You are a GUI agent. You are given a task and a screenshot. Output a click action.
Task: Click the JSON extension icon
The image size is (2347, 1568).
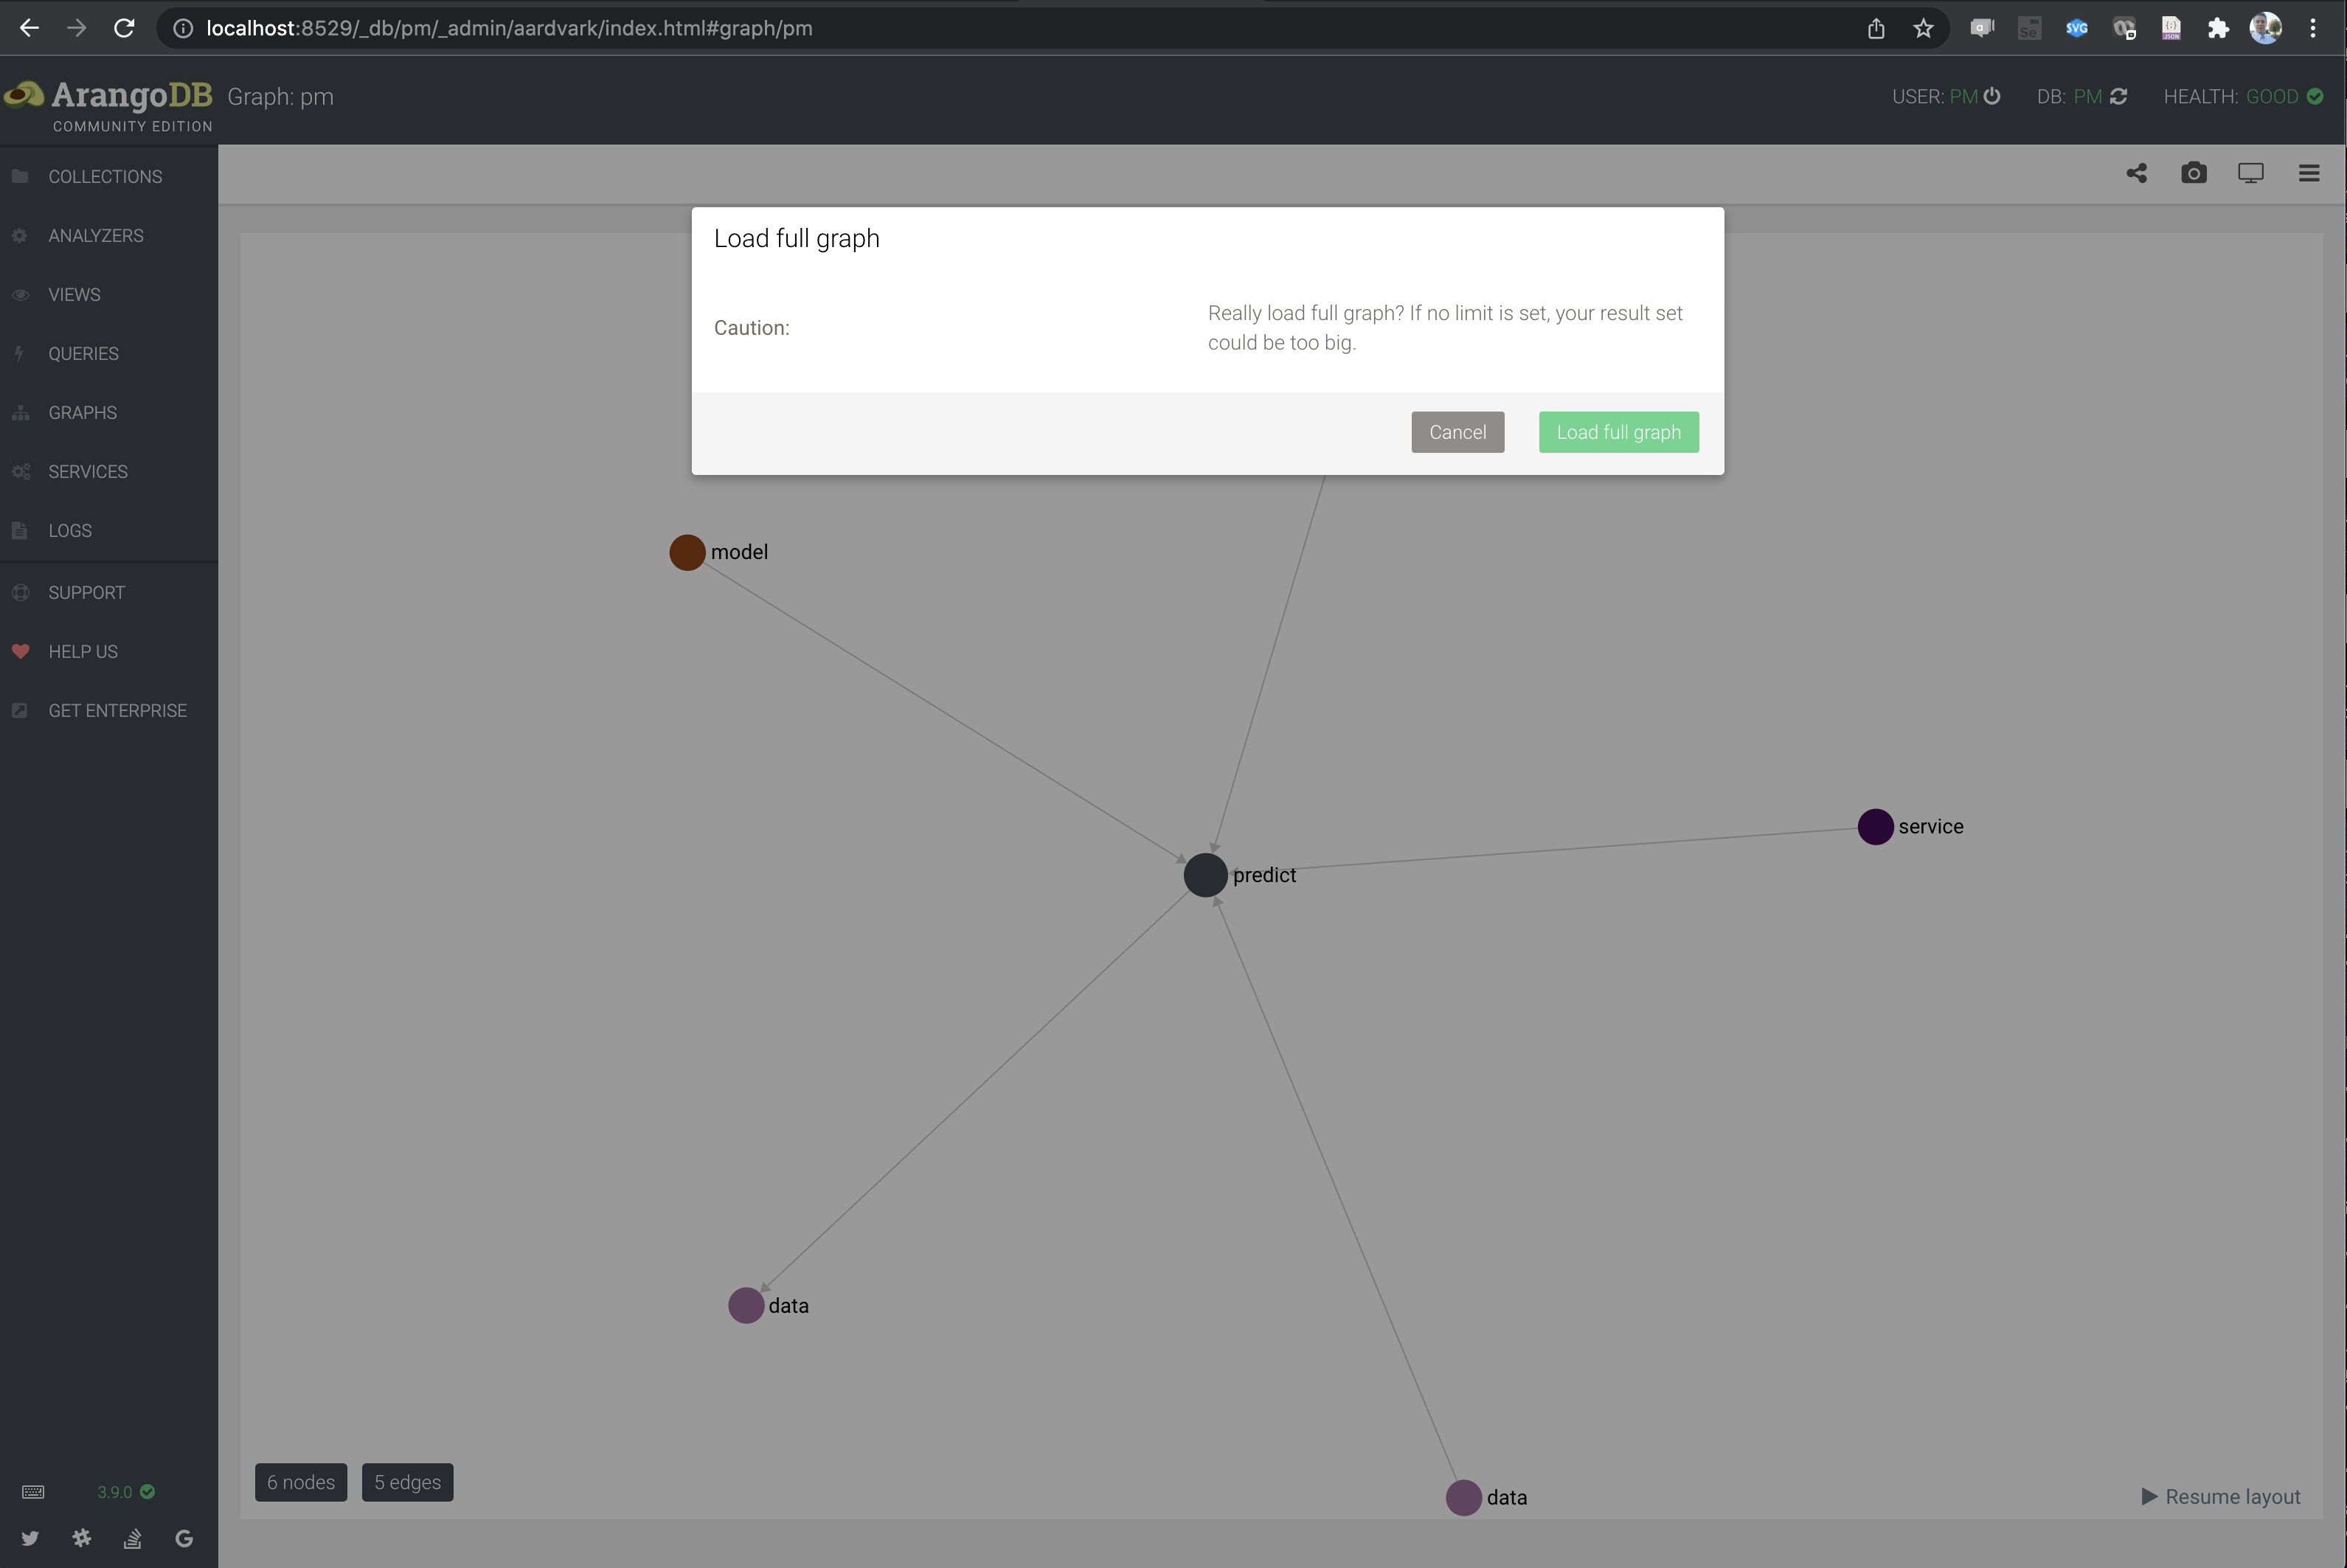point(2171,28)
